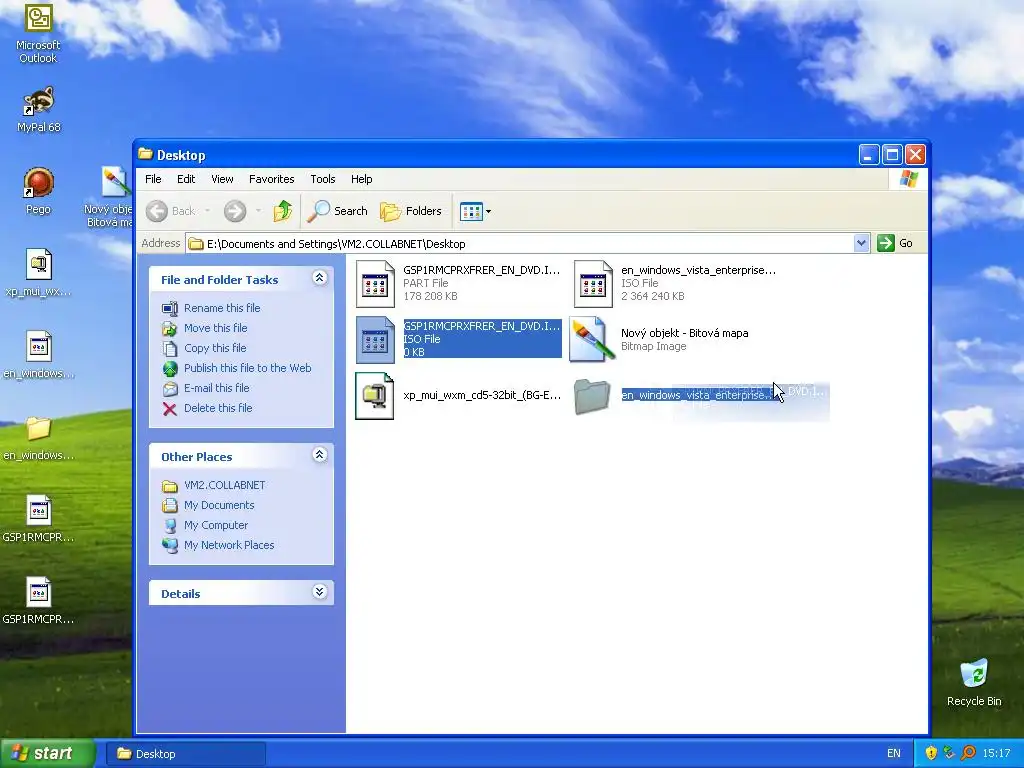This screenshot has height=768, width=1024.
Task: Click the Rename this file icon
Action: pyautogui.click(x=170, y=308)
